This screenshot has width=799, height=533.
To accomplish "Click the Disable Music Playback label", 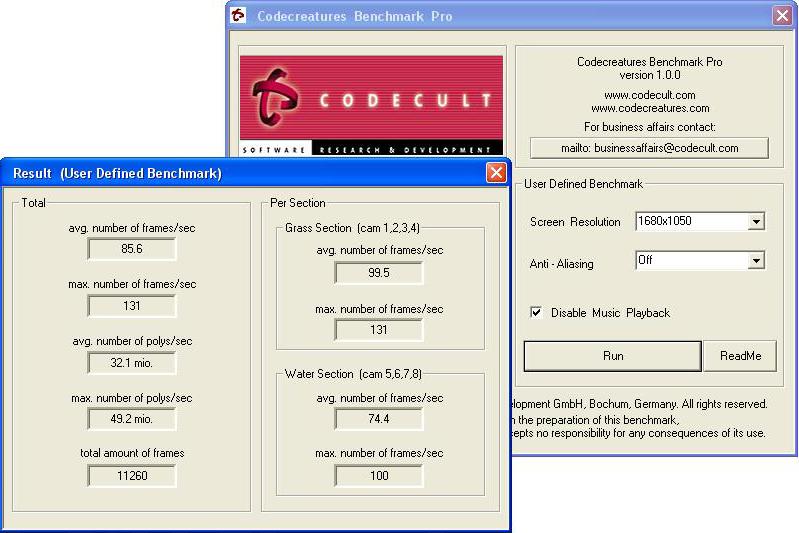I will point(610,313).
